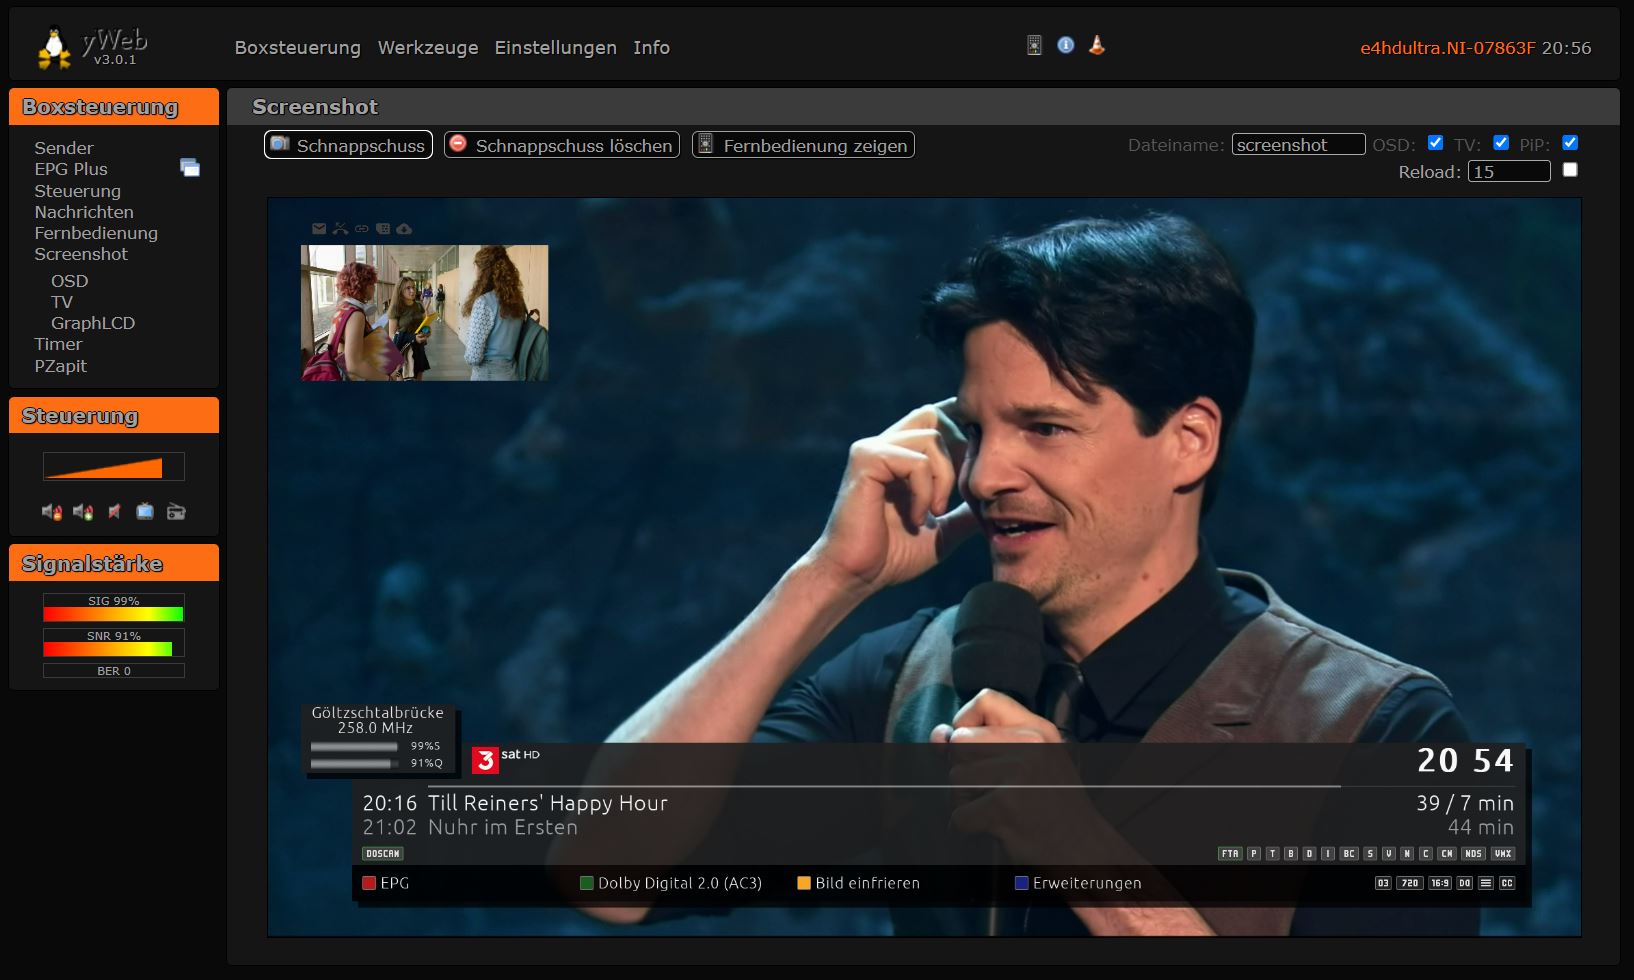The image size is (1634, 980).
Task: Open EPG Plus popup window icon
Action: tap(190, 168)
